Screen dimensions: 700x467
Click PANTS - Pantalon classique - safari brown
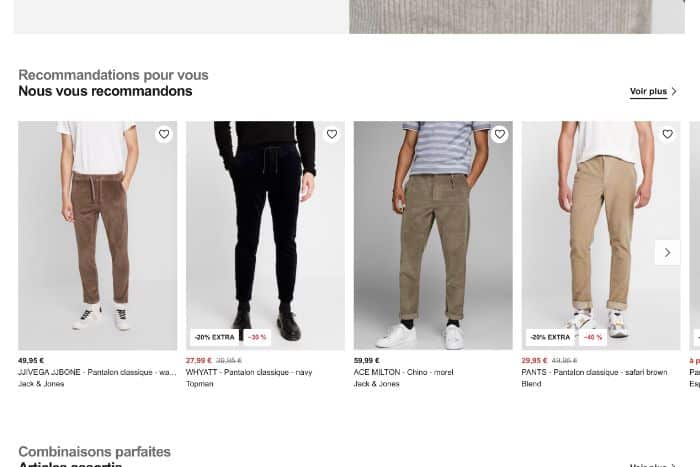[594, 372]
